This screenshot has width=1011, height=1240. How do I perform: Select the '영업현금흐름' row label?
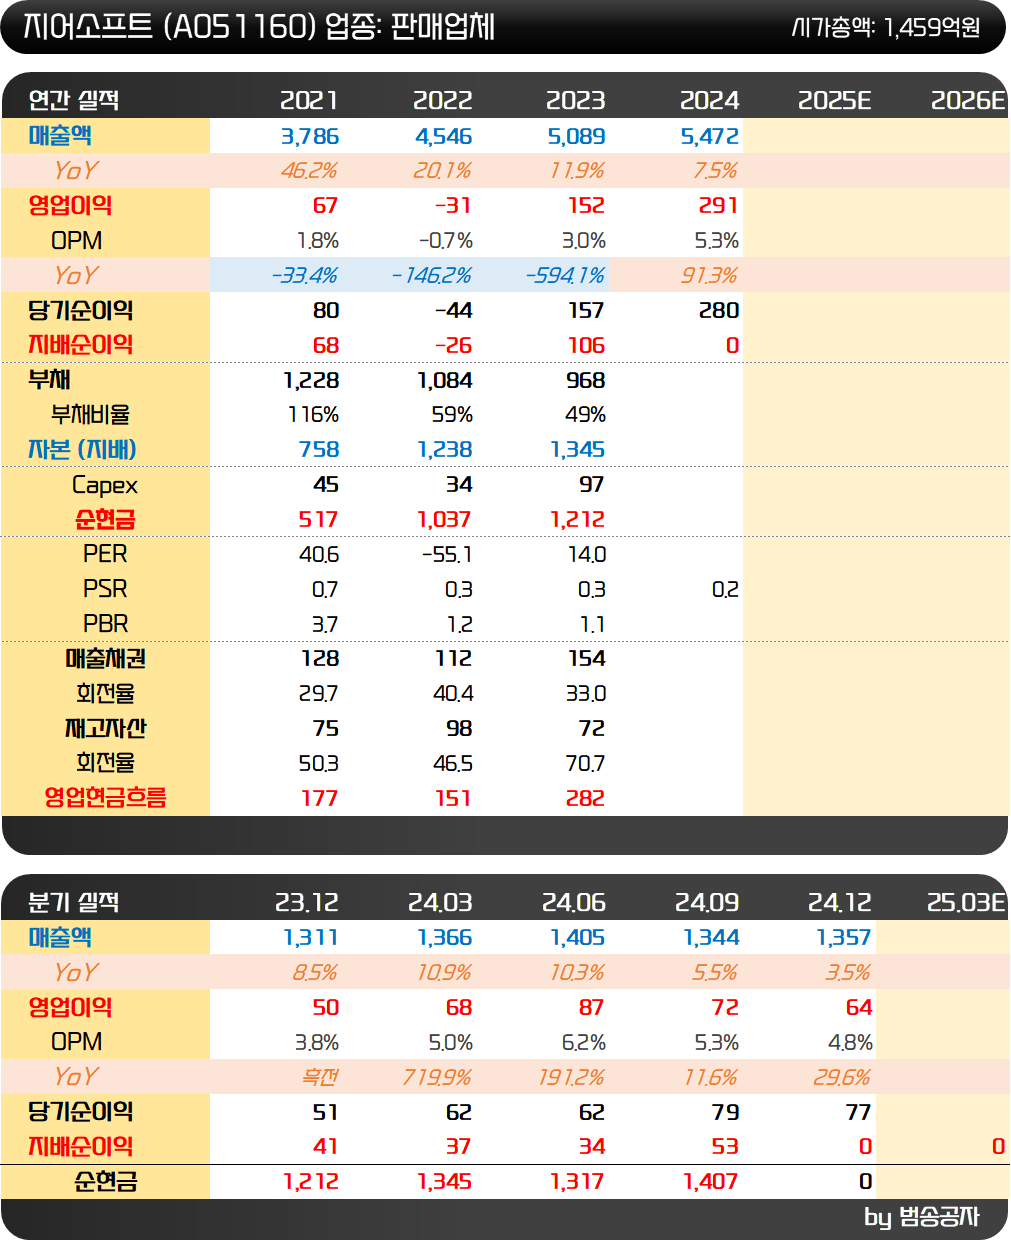pyautogui.click(x=105, y=798)
